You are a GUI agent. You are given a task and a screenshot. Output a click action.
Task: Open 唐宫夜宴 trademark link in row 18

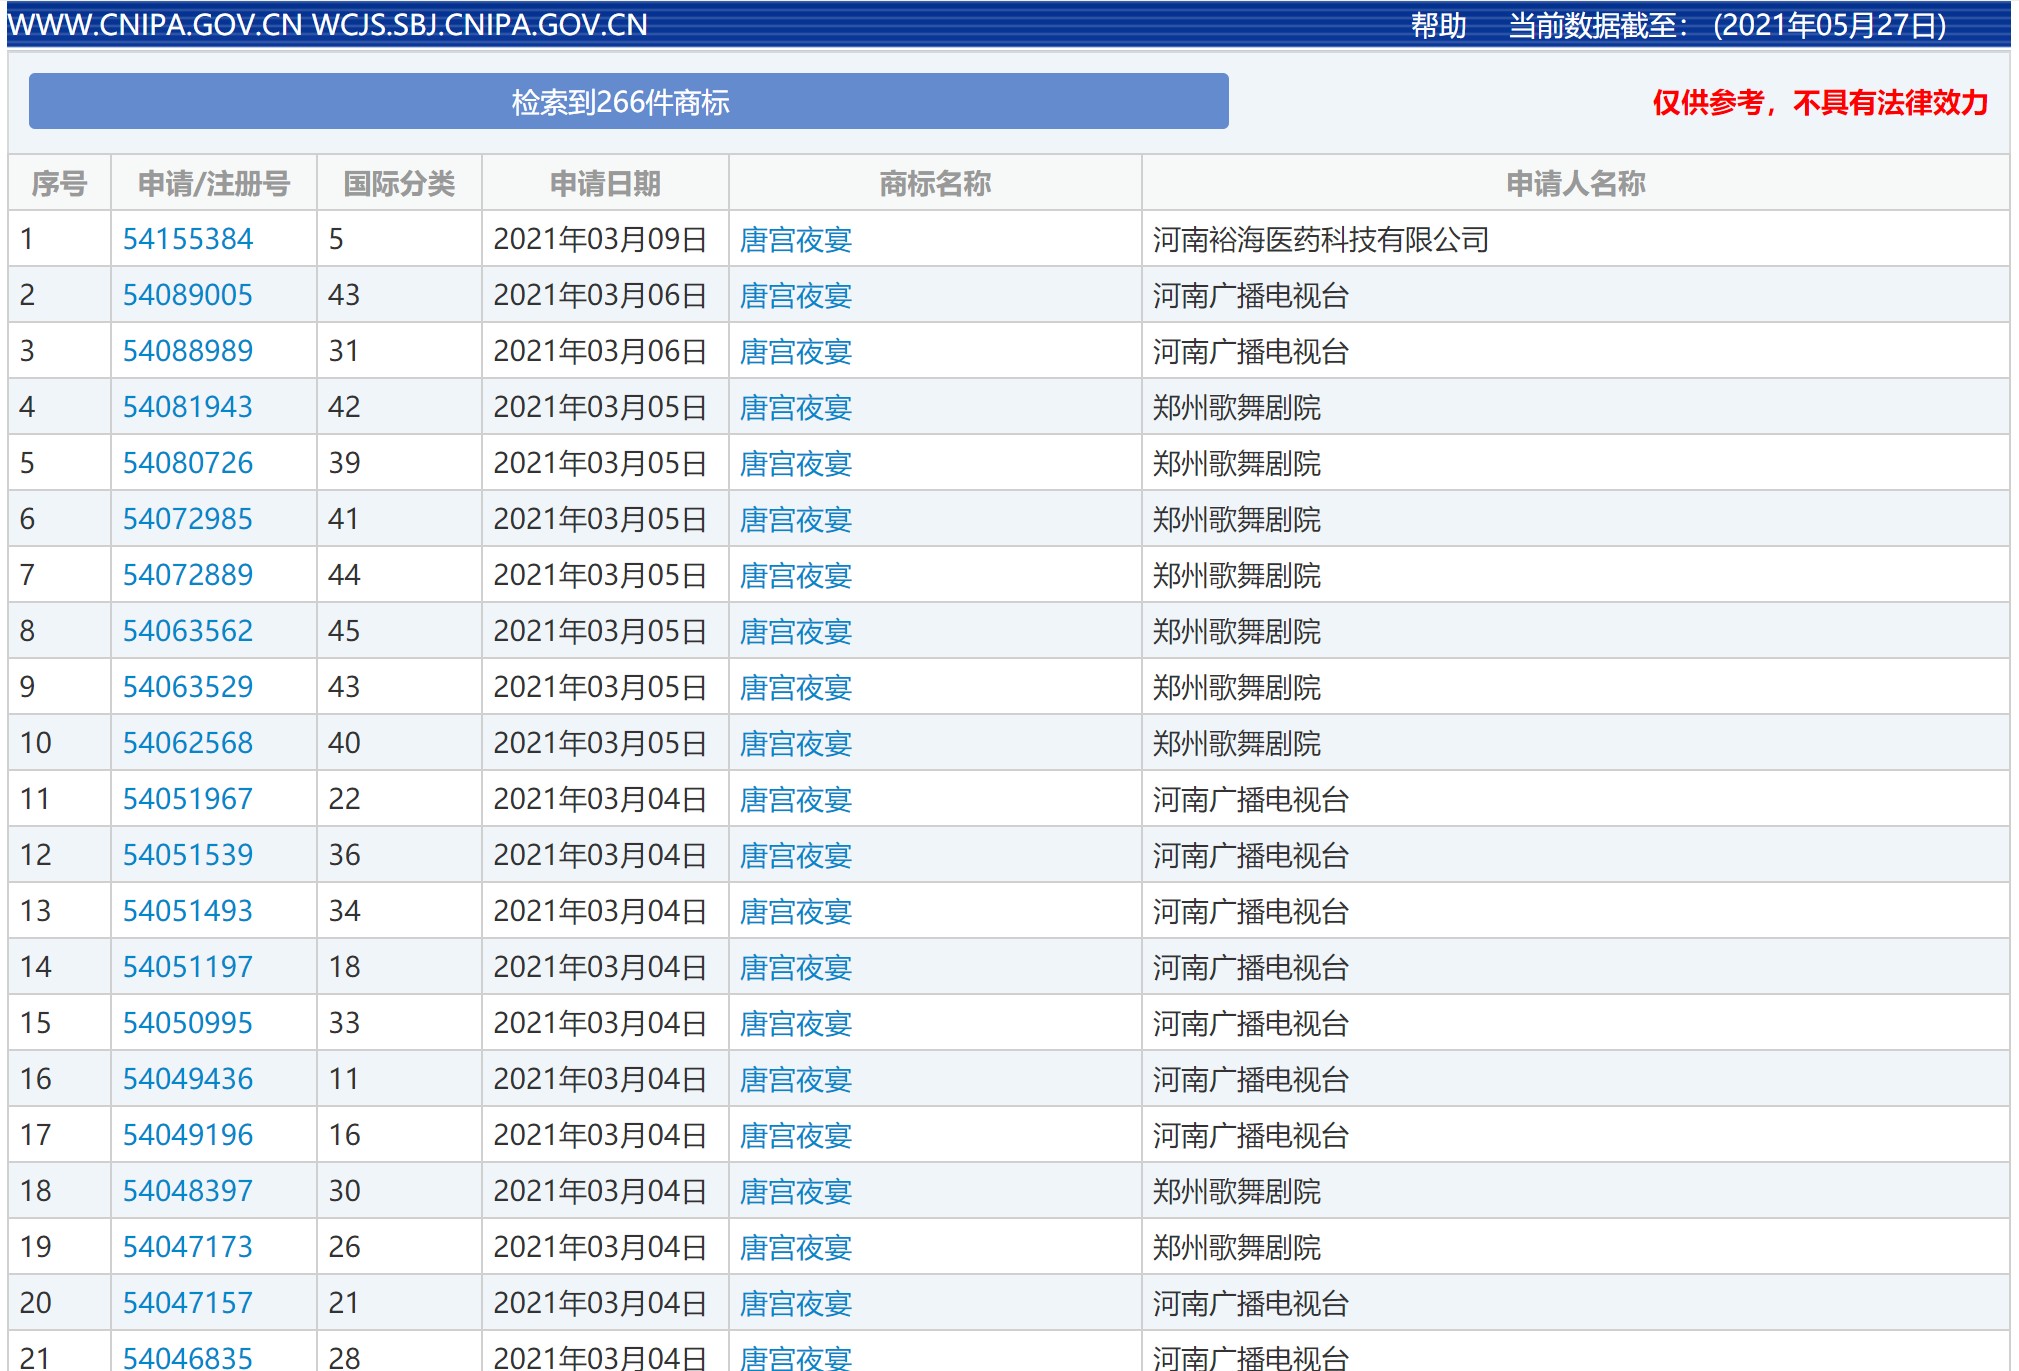[795, 1190]
